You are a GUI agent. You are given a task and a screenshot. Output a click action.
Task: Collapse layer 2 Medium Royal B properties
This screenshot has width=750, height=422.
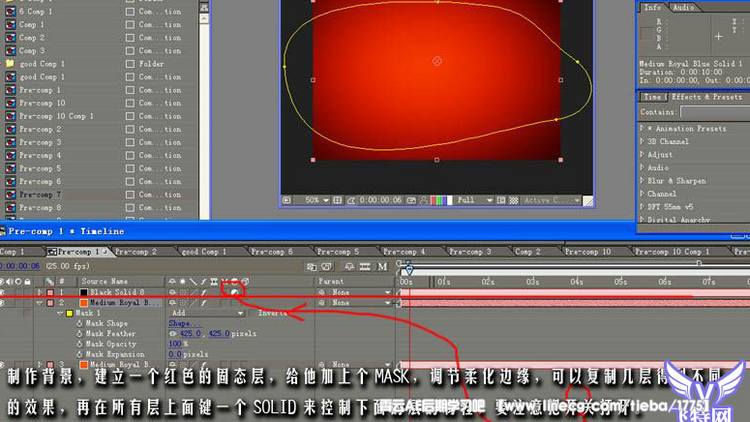tap(40, 303)
